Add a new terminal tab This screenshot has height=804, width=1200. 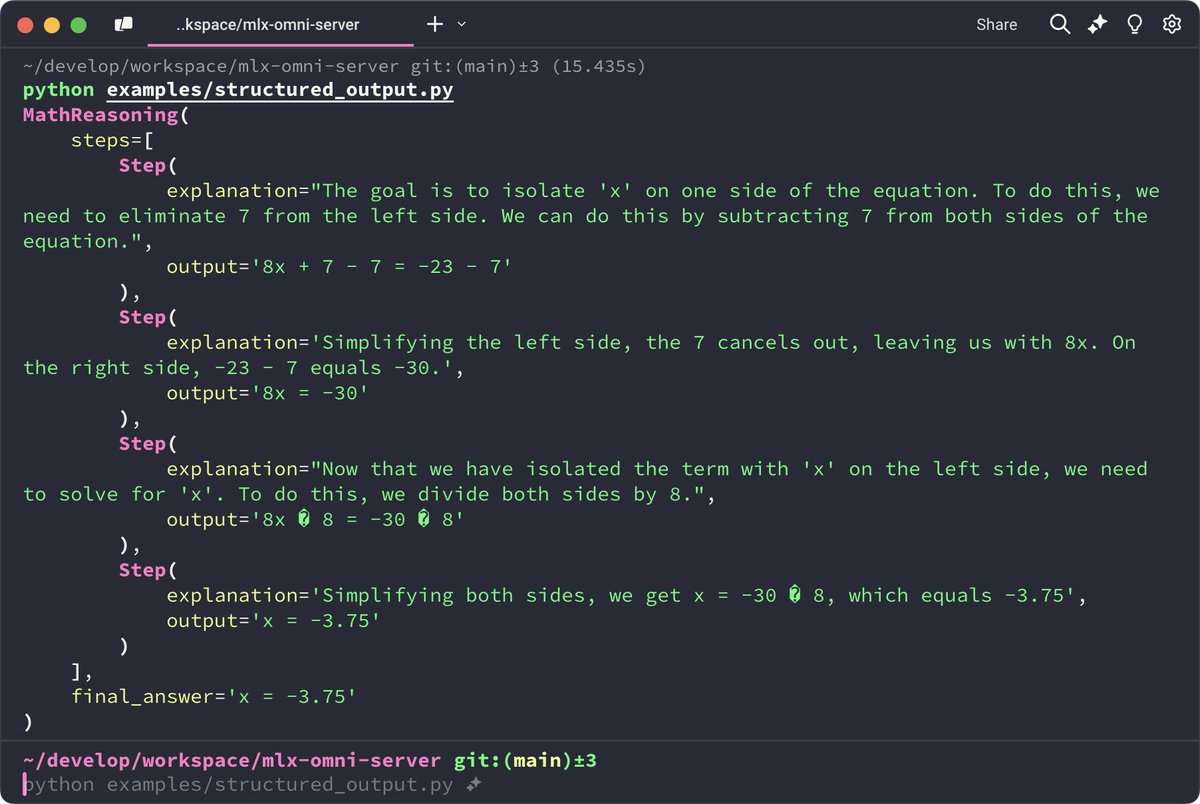(435, 24)
